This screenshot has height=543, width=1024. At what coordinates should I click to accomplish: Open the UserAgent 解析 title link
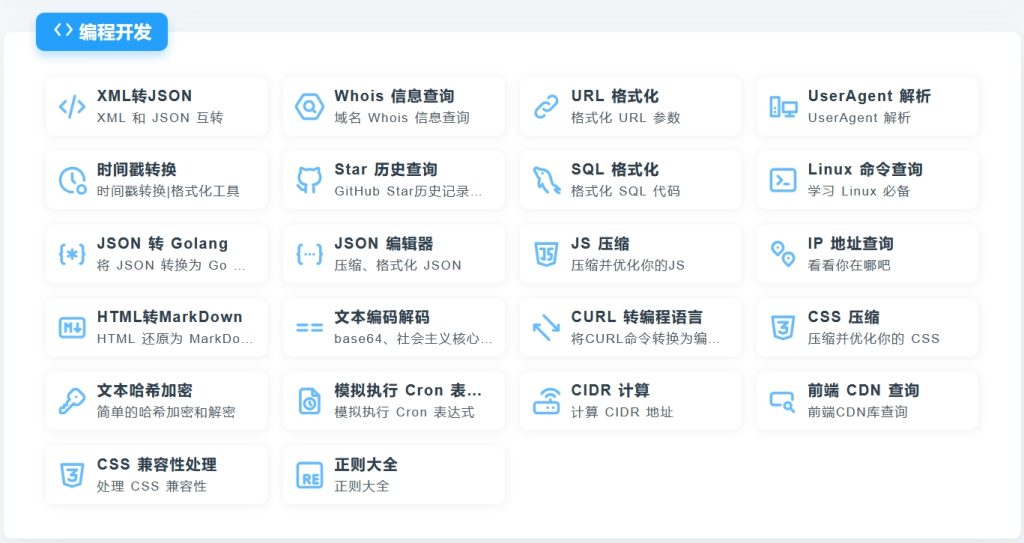(869, 96)
